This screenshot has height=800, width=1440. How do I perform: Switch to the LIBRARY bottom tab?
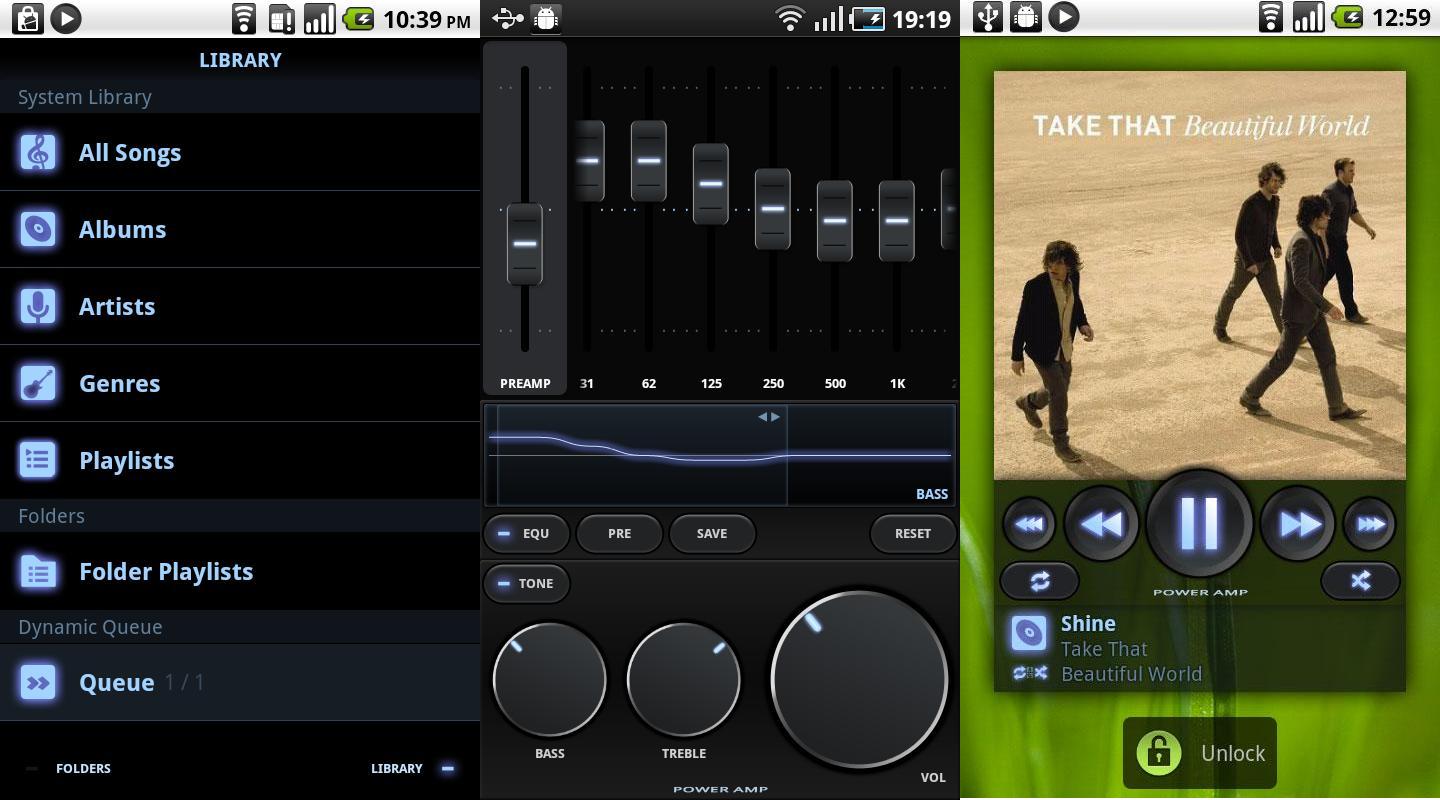point(413,768)
